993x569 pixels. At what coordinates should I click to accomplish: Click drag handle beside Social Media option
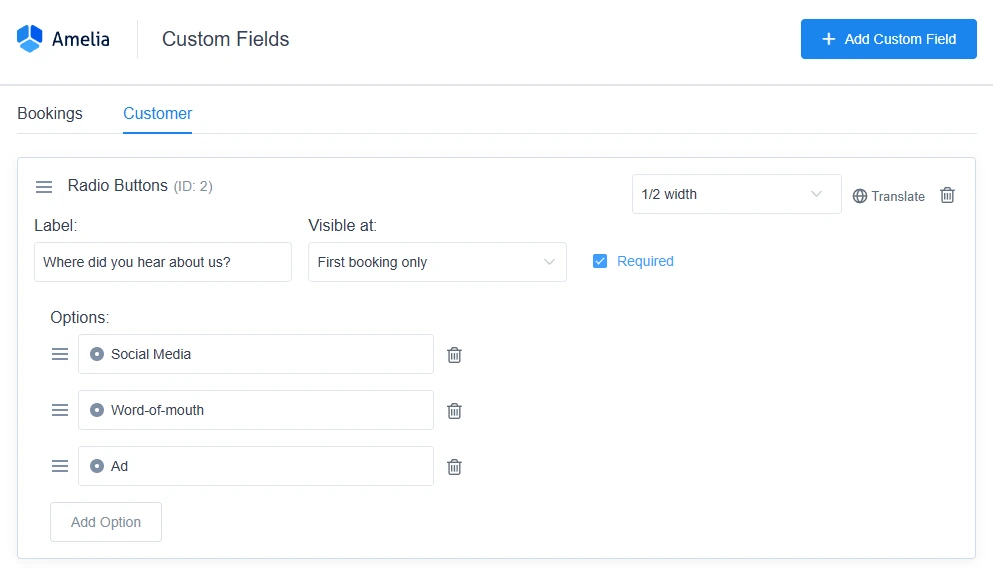(x=60, y=354)
